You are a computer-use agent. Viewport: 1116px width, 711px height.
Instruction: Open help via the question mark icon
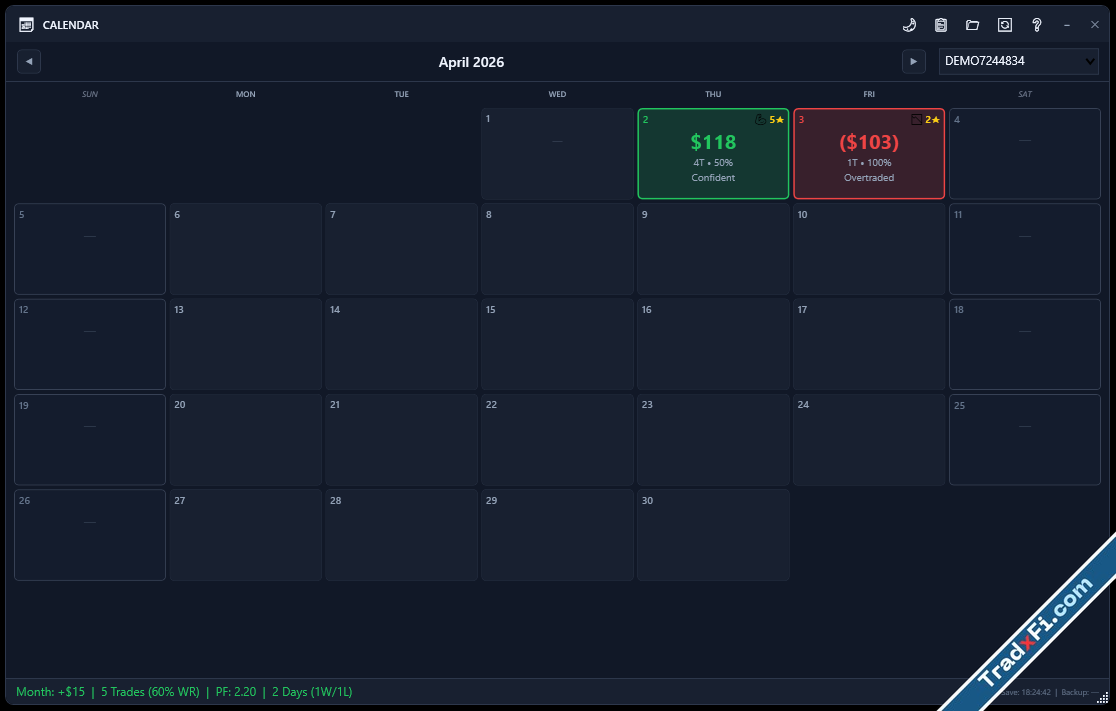click(x=1037, y=25)
